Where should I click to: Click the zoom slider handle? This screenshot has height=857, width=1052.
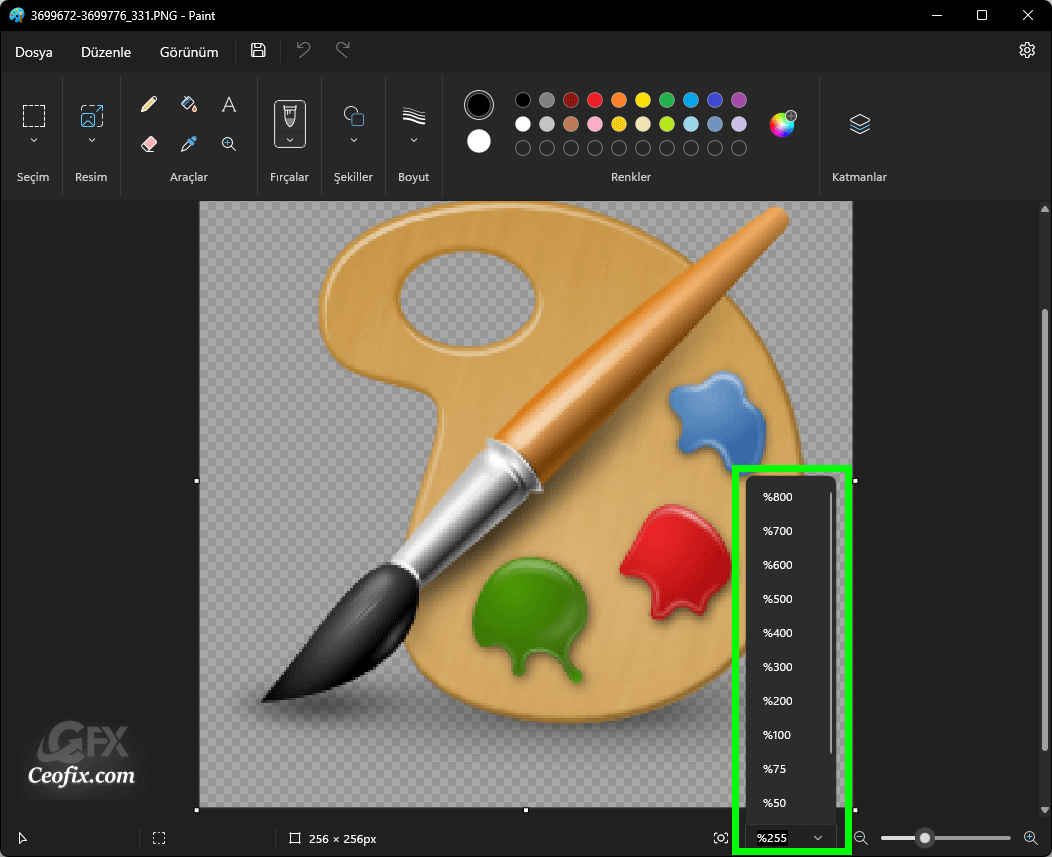click(925, 838)
